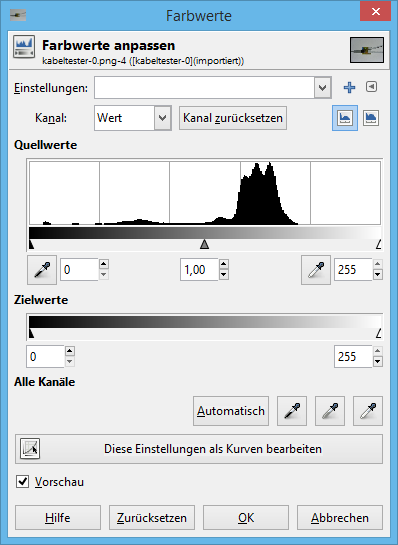This screenshot has height=545, width=398.
Task: Pick black point eyedropper in Alle Kanäle
Action: tap(292, 411)
